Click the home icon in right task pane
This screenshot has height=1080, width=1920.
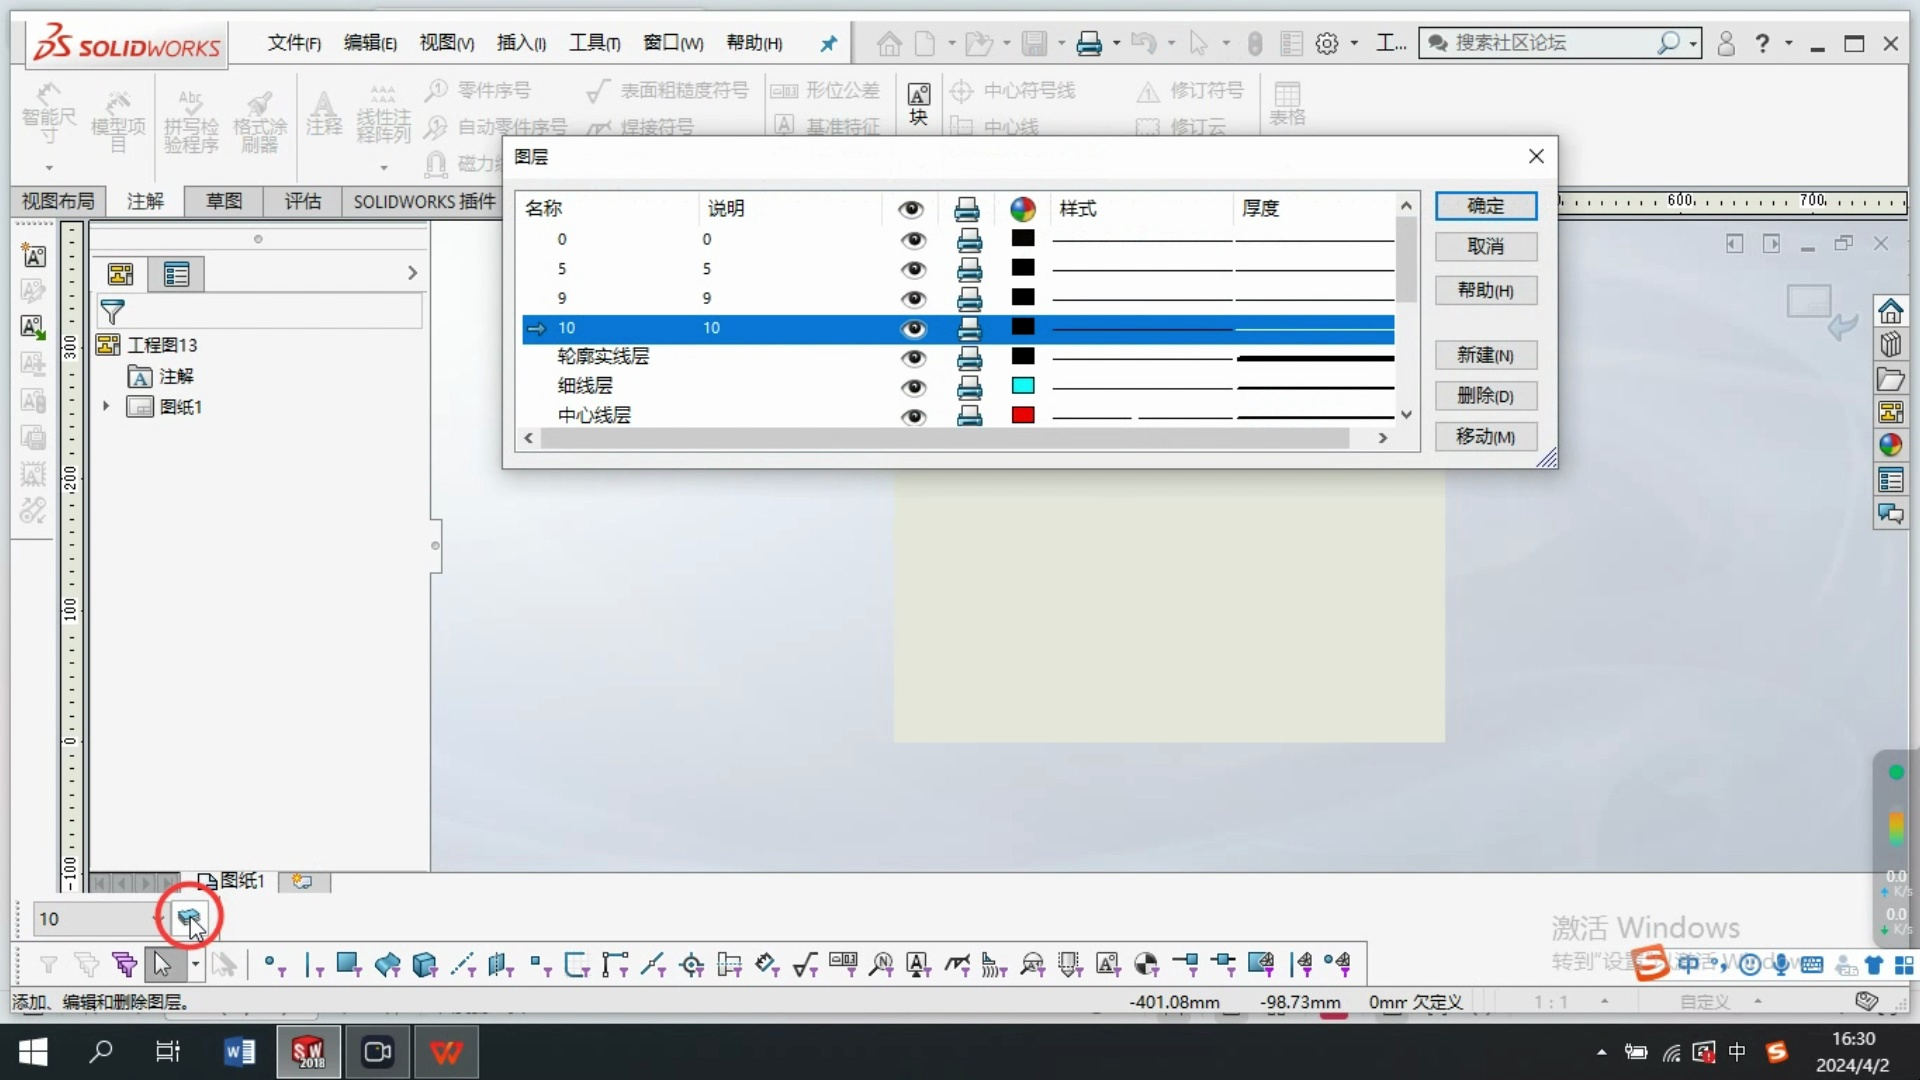click(x=1890, y=312)
